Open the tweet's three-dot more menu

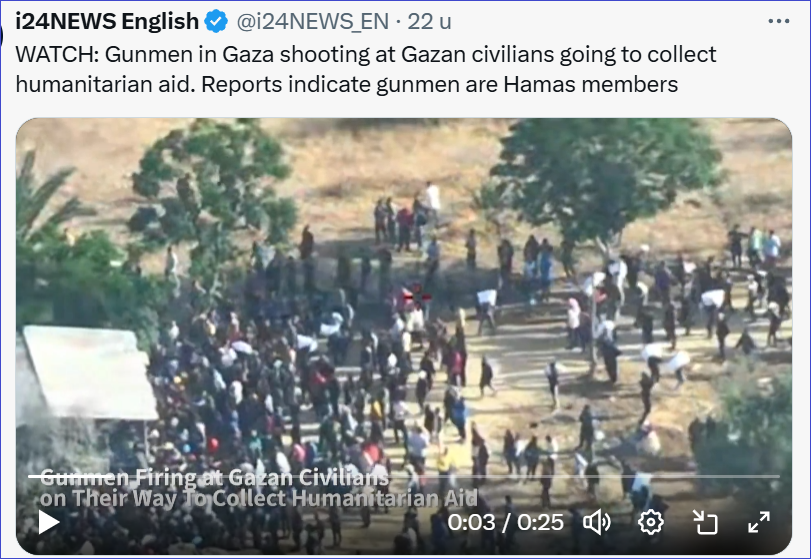click(x=778, y=21)
